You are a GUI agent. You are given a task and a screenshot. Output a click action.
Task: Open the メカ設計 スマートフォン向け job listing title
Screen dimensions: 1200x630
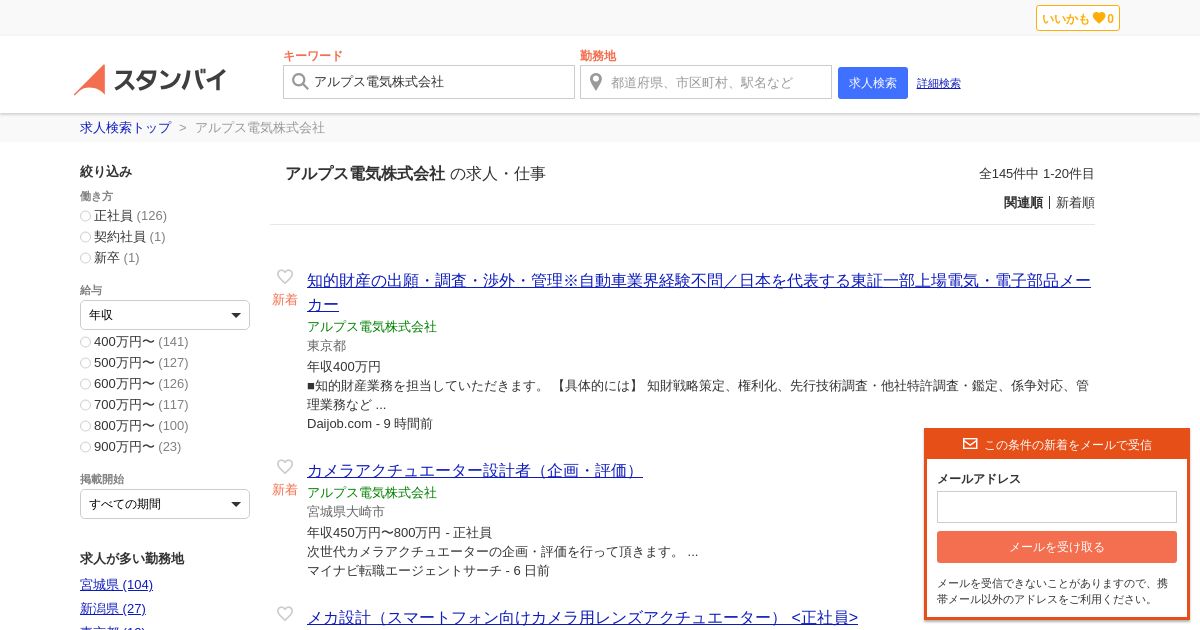582,617
